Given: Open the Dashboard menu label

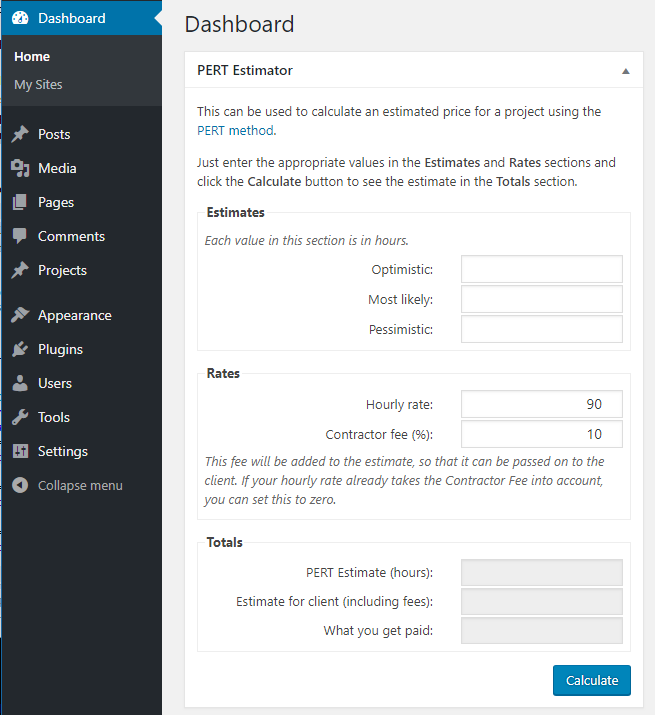Looking at the screenshot, I should tap(72, 18).
